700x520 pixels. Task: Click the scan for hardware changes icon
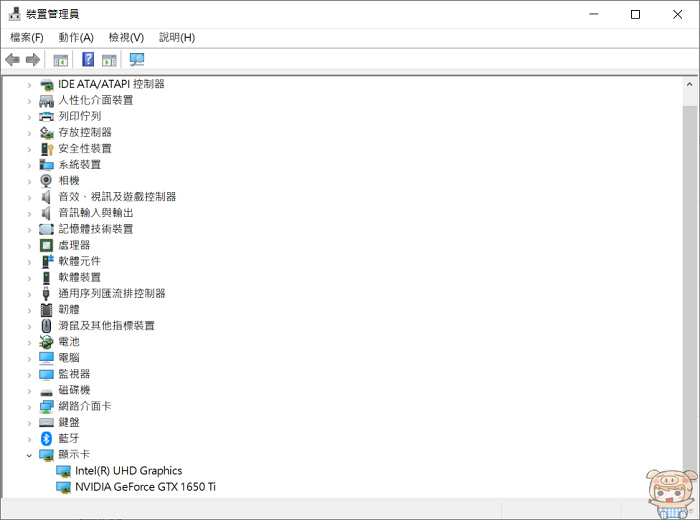(137, 59)
